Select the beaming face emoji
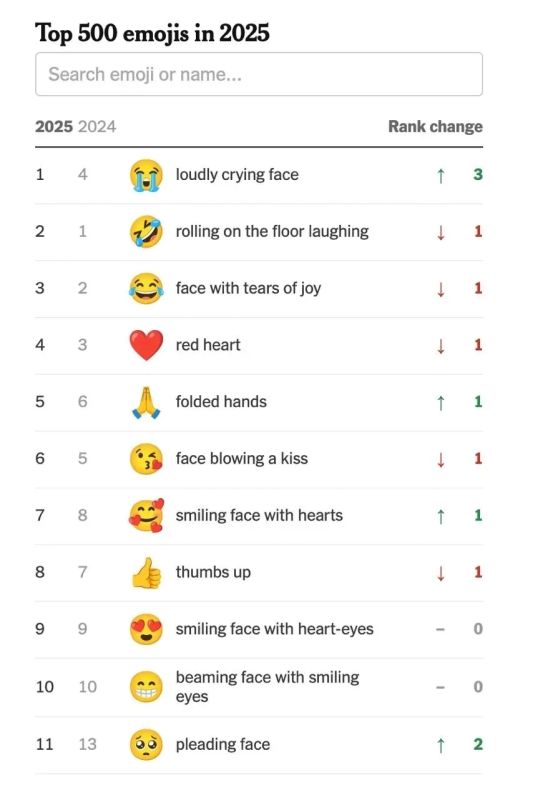 pos(146,687)
